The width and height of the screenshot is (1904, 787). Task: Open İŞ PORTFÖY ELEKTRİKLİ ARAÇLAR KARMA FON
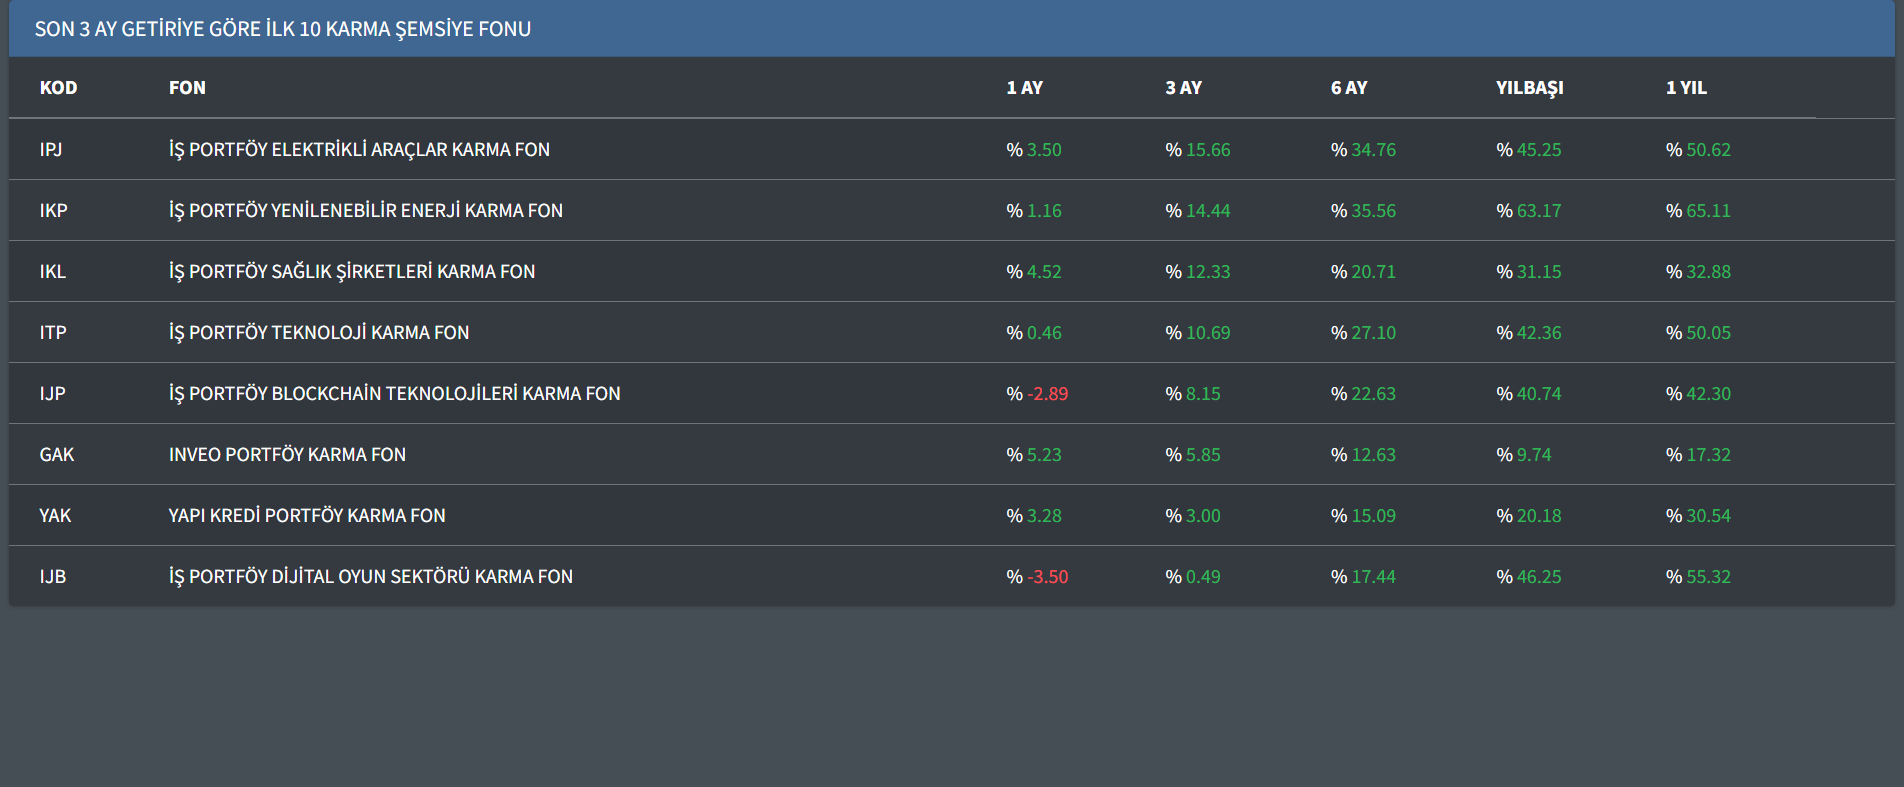click(x=359, y=150)
